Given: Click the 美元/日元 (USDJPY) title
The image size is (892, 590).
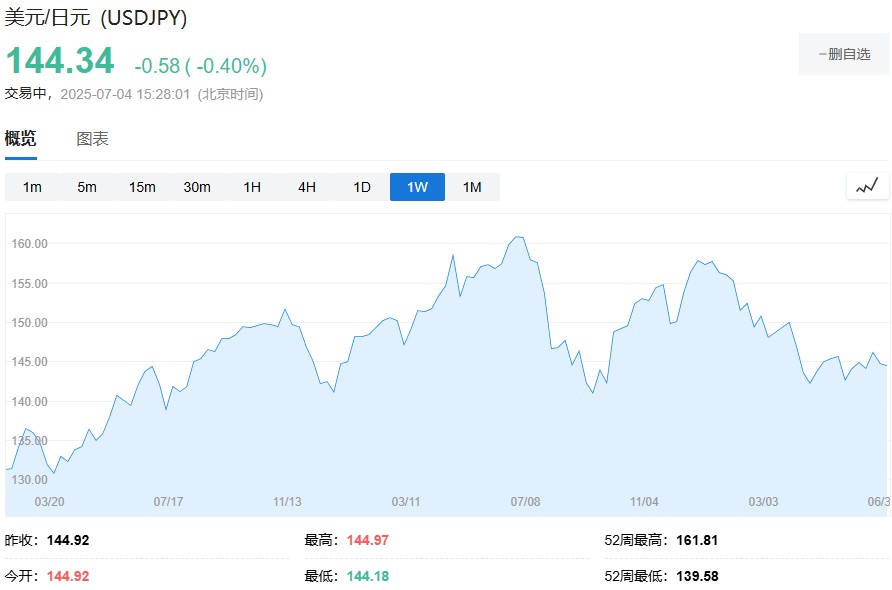Looking at the screenshot, I should point(96,18).
